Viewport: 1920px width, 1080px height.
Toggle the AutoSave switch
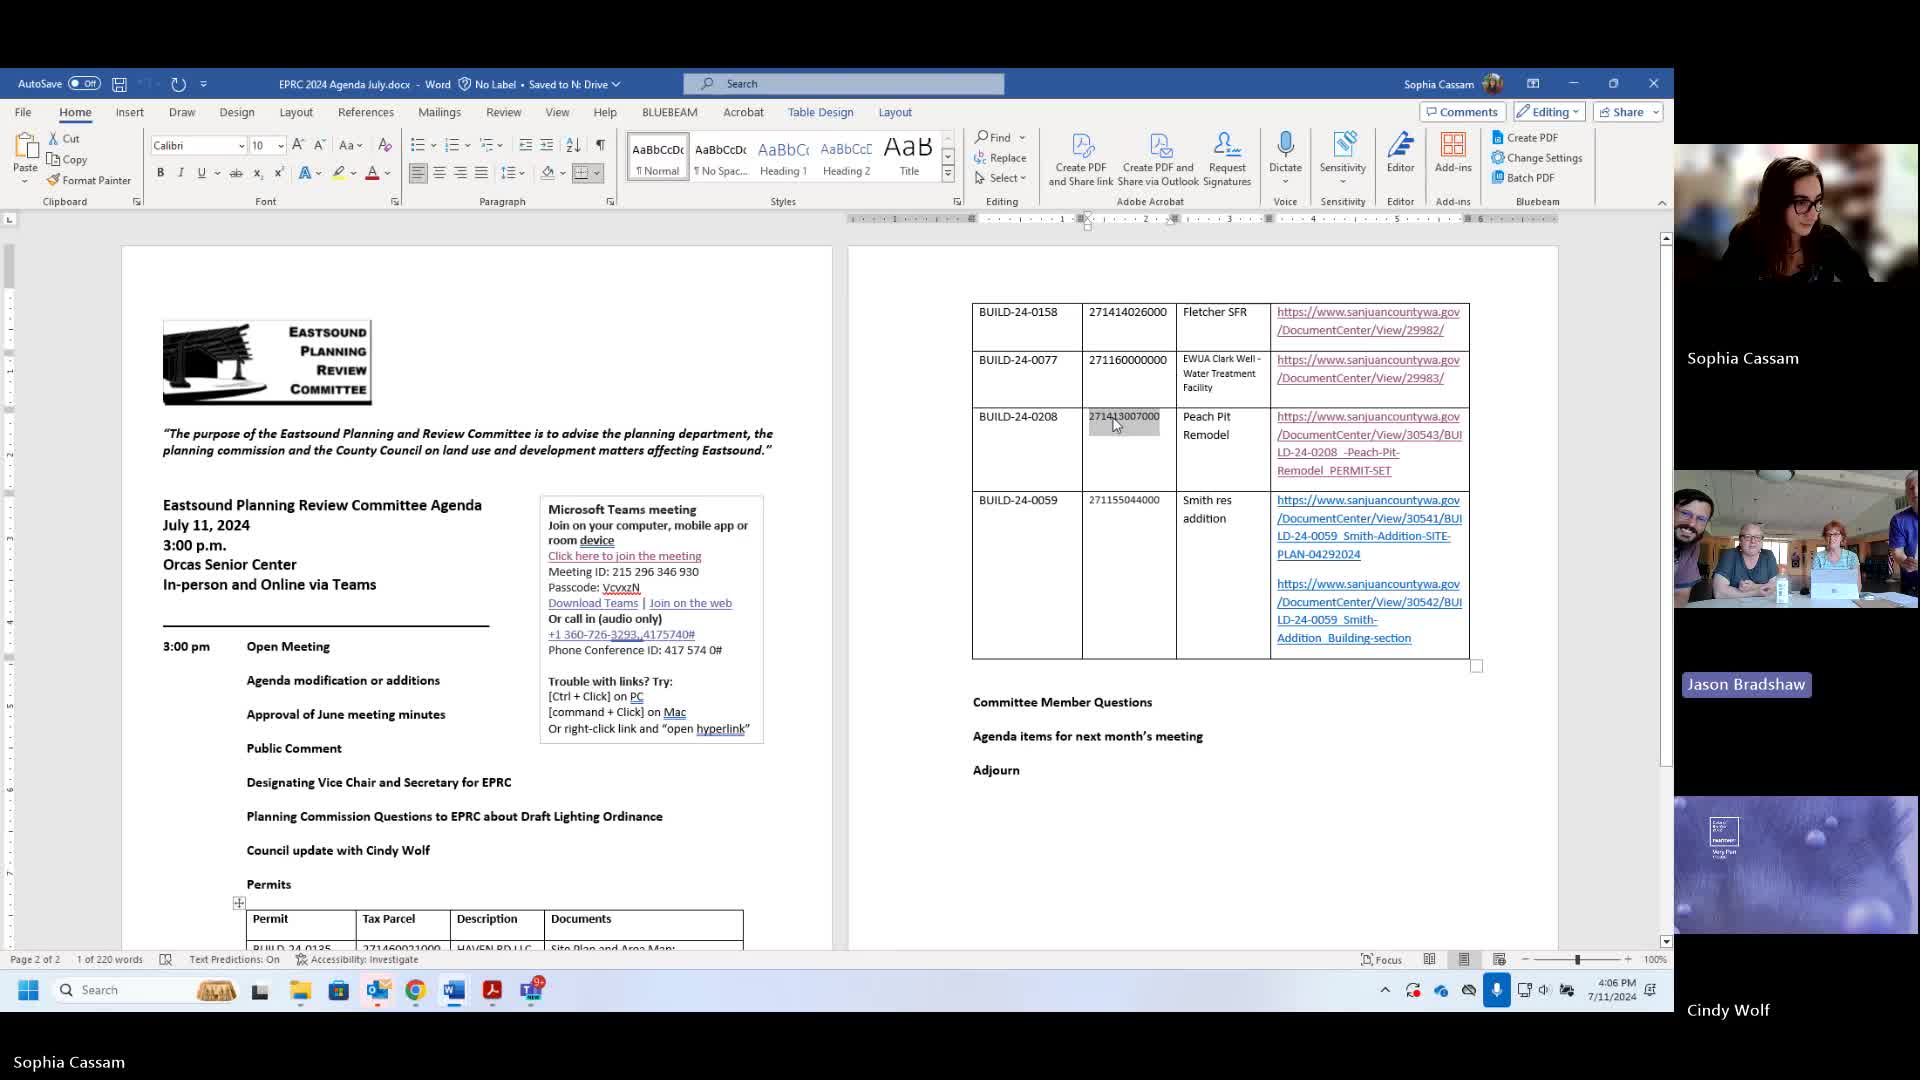84,84
